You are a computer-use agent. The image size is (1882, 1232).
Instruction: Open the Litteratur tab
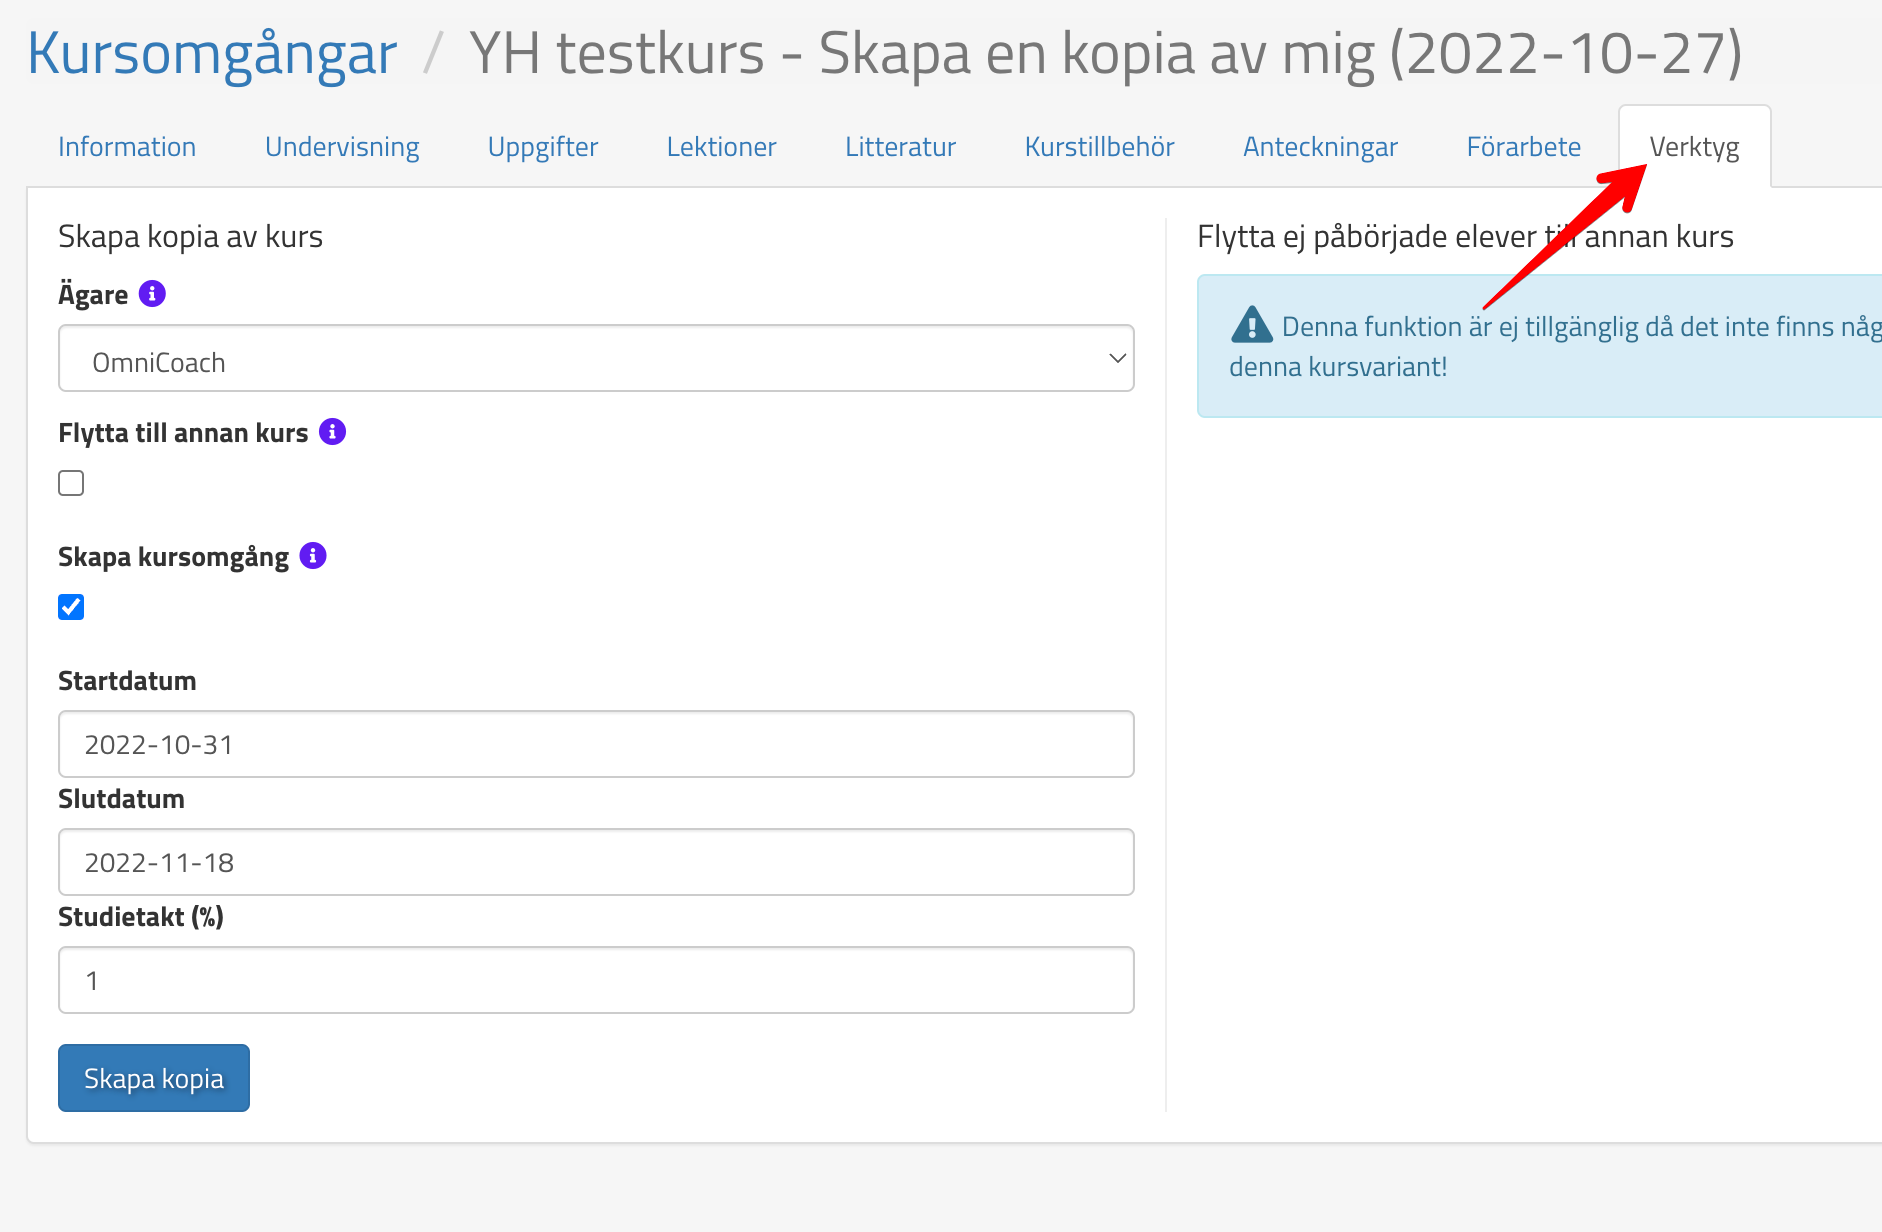point(900,147)
